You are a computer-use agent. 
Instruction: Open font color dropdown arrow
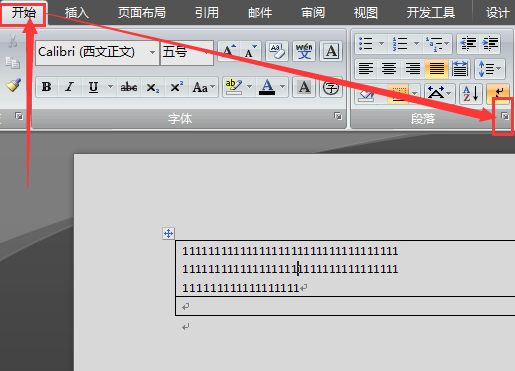282,87
